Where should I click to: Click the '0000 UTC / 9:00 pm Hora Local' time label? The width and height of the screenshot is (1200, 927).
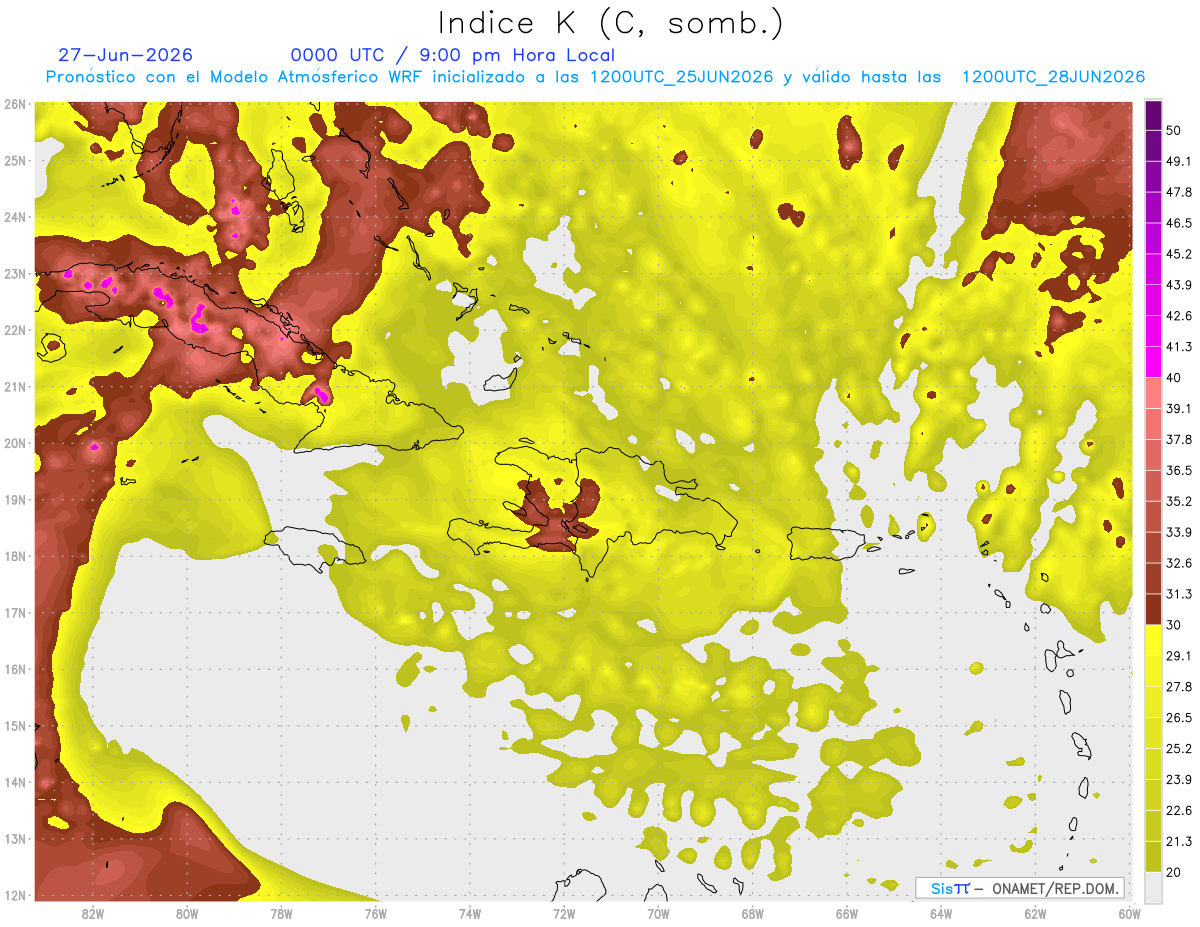453,55
